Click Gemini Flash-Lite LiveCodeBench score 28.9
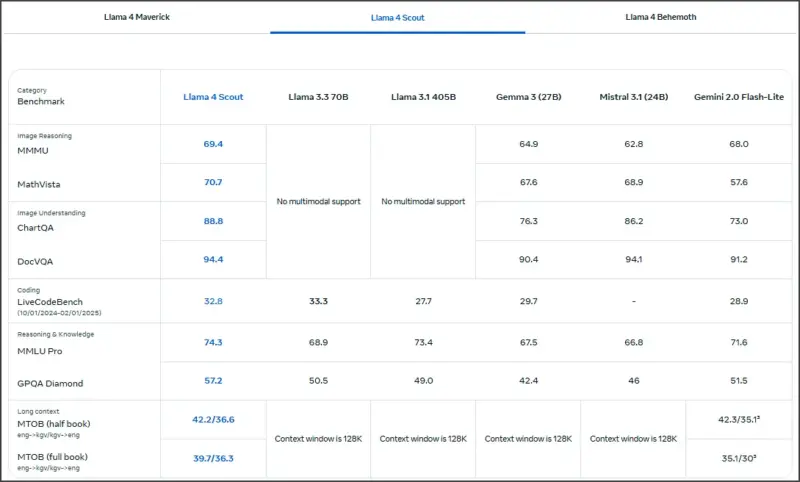 click(x=739, y=301)
